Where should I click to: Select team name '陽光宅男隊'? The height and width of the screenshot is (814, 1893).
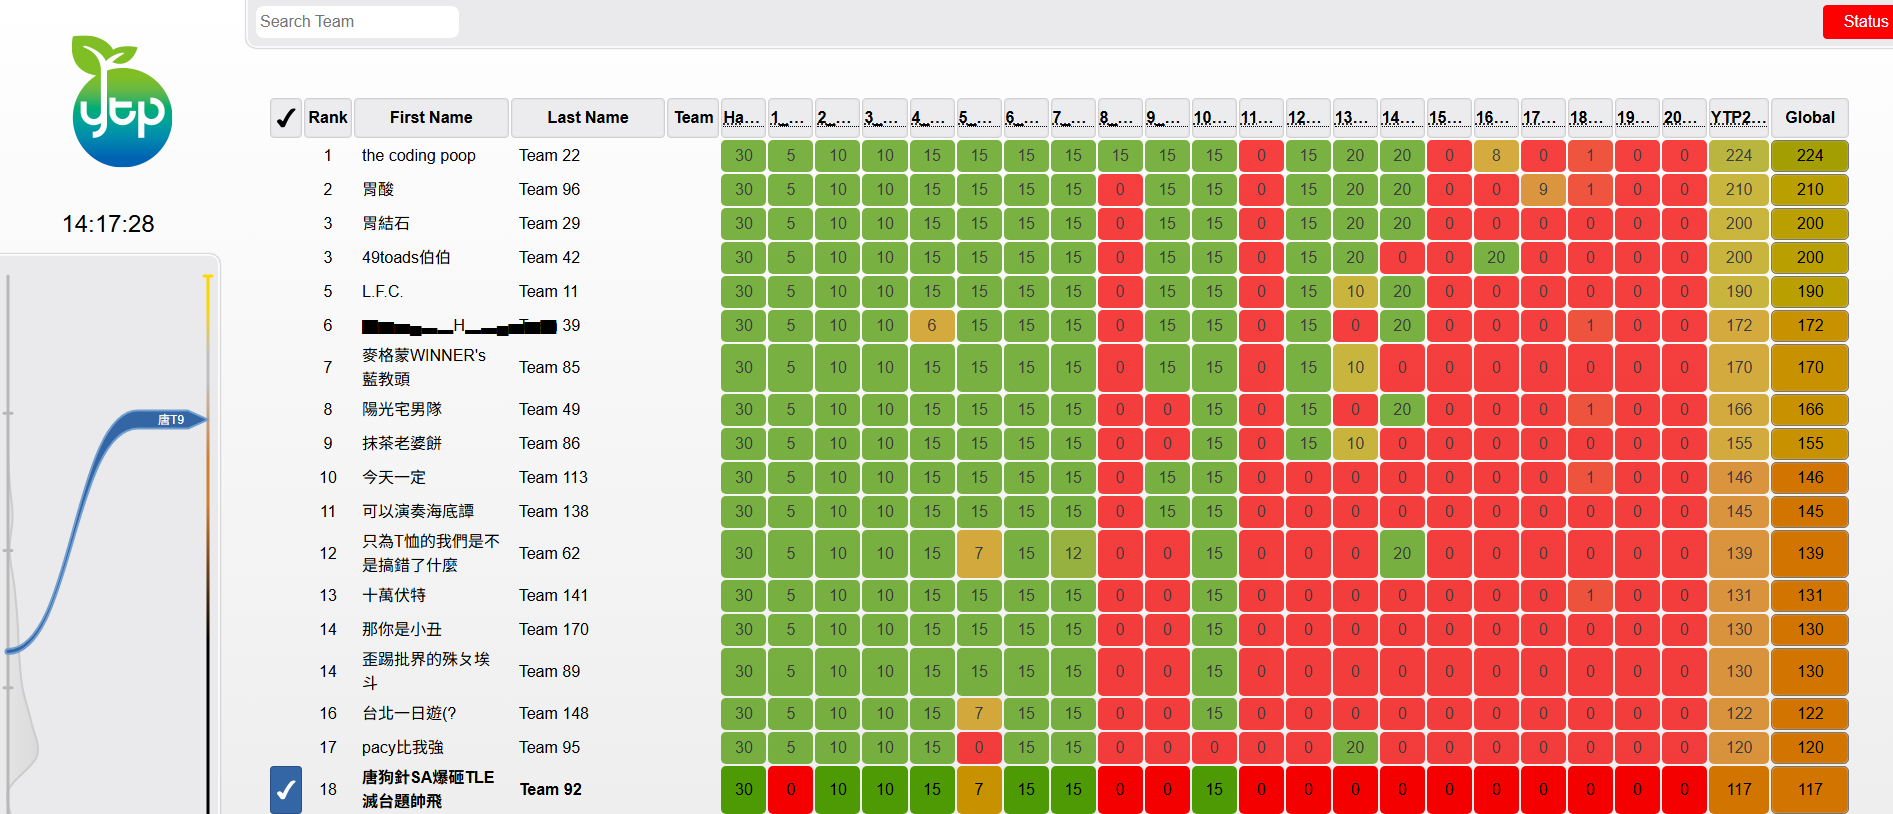[402, 409]
